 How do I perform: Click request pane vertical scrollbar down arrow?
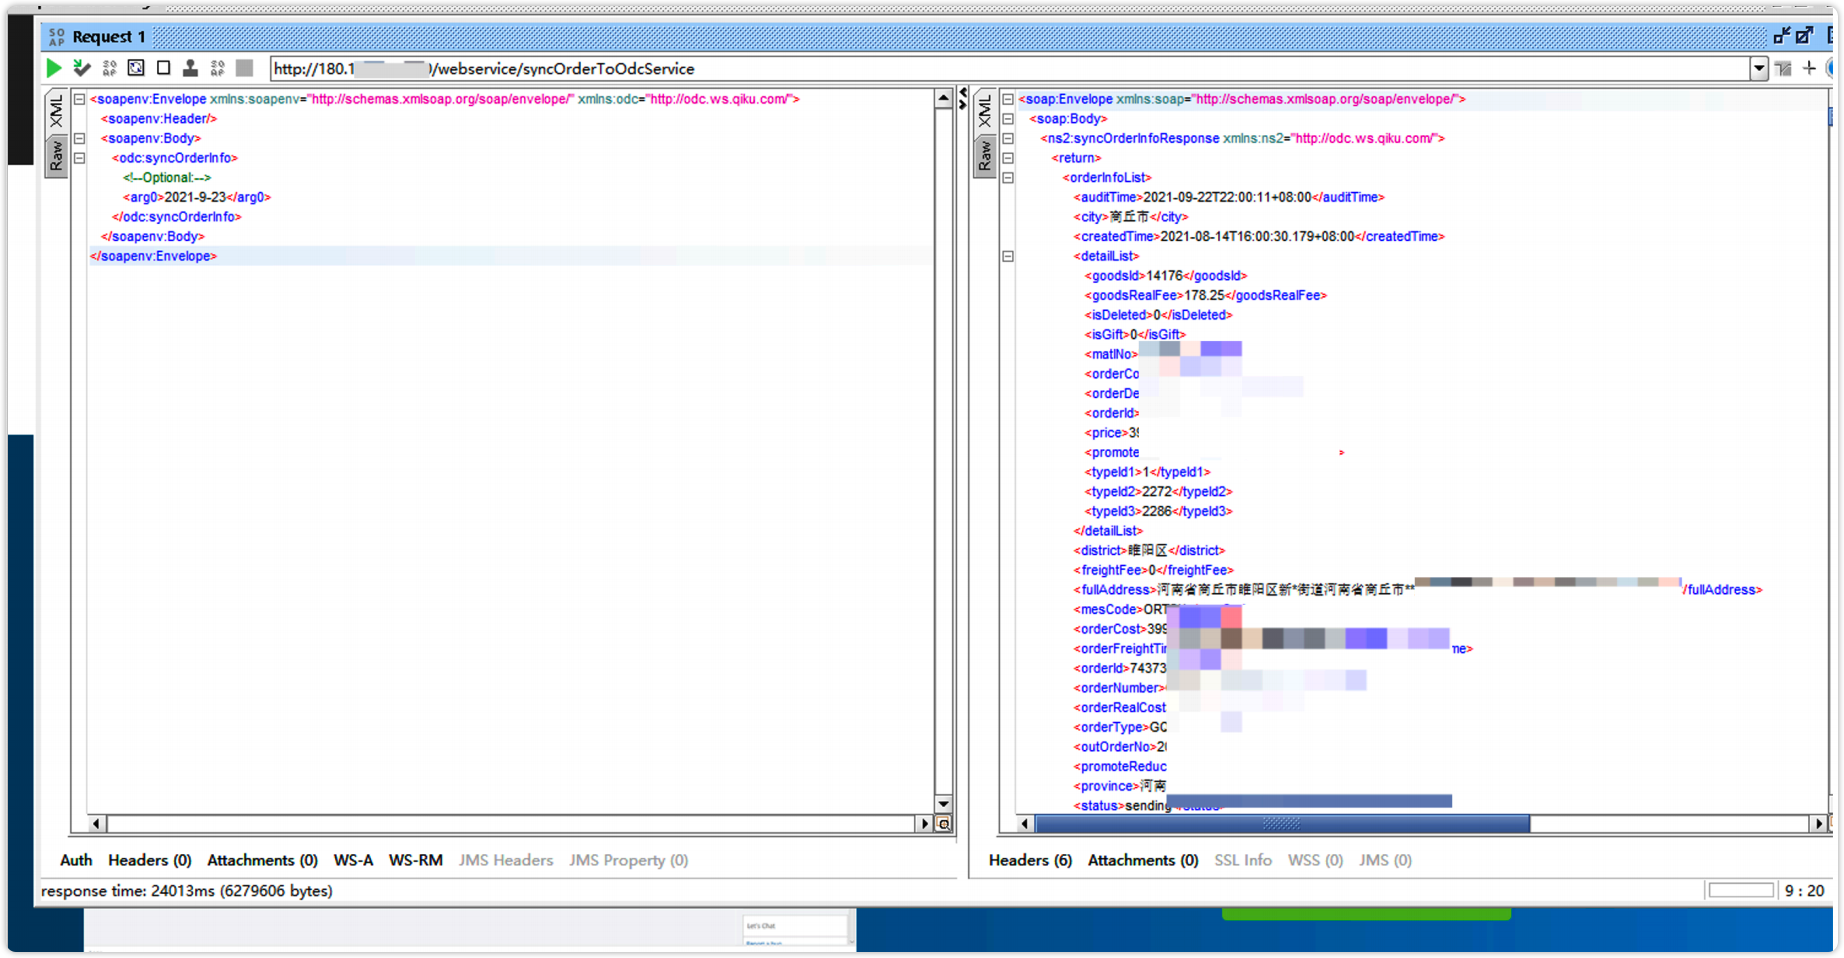[943, 804]
